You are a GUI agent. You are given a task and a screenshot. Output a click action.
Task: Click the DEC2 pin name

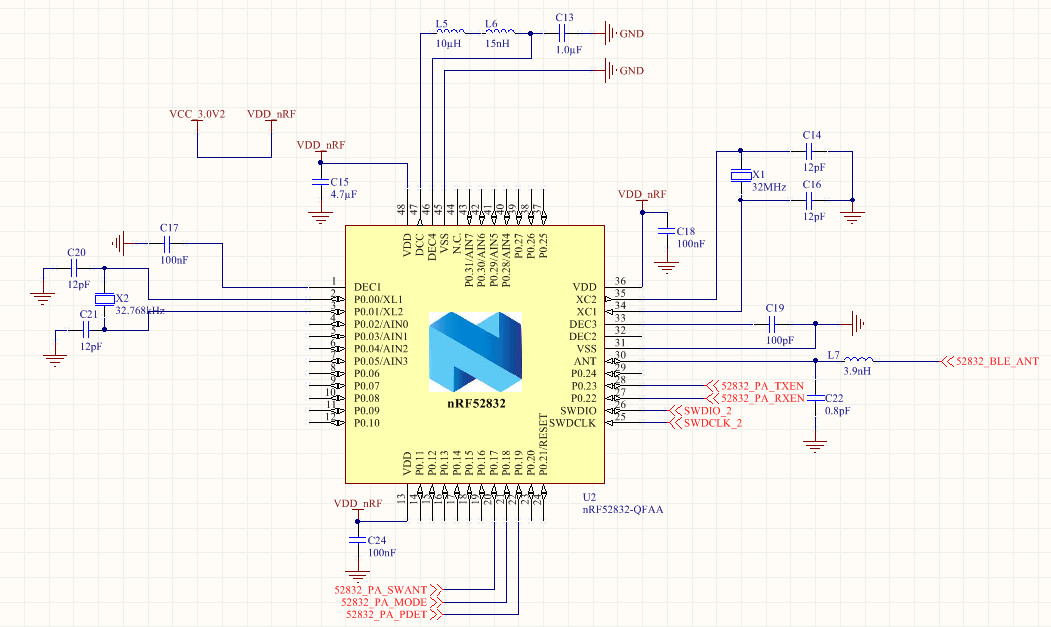tap(583, 336)
